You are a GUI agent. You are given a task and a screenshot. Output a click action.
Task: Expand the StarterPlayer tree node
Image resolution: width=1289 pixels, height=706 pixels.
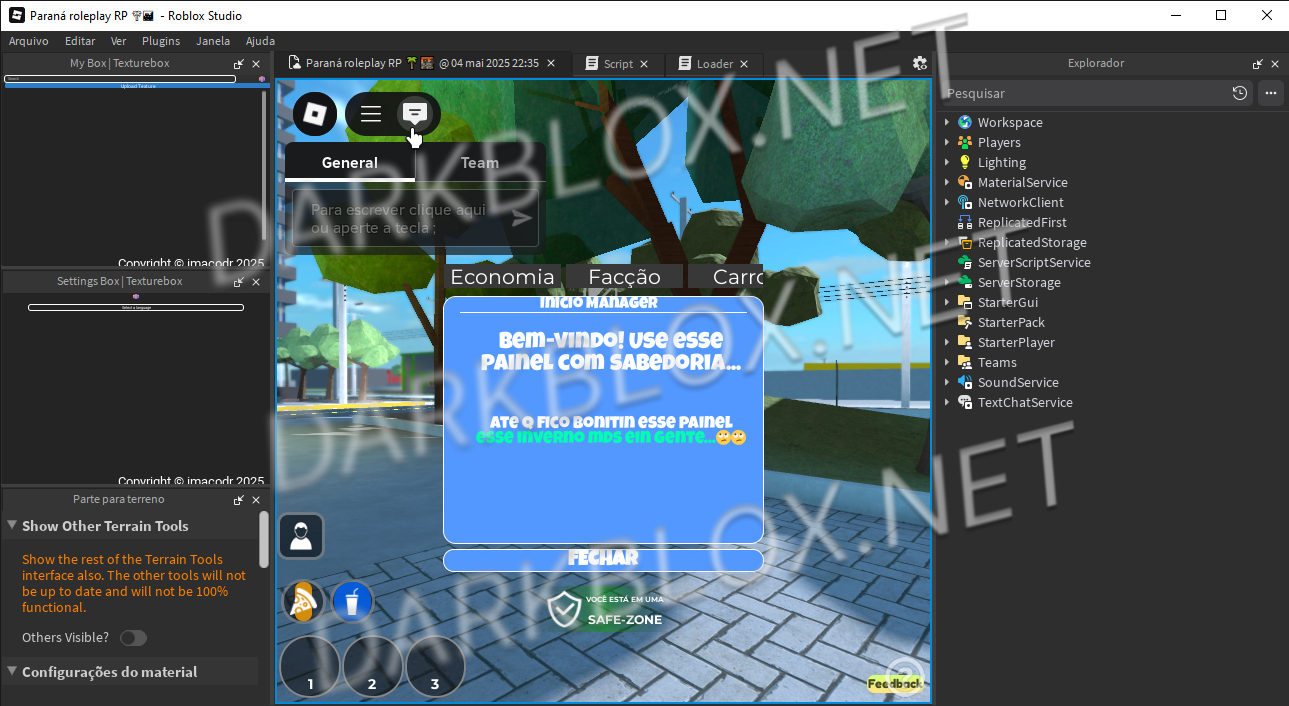[x=947, y=342]
